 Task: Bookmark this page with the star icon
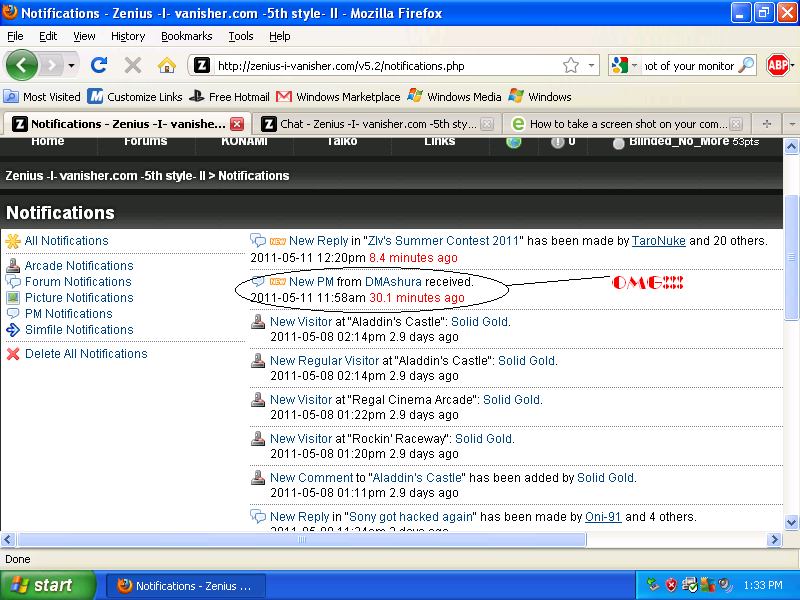[571, 65]
